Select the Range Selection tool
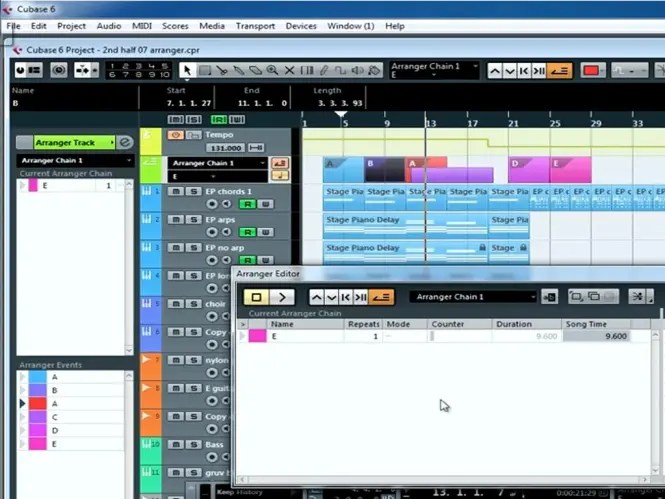Image resolution: width=665 pixels, height=499 pixels. pyautogui.click(x=205, y=70)
